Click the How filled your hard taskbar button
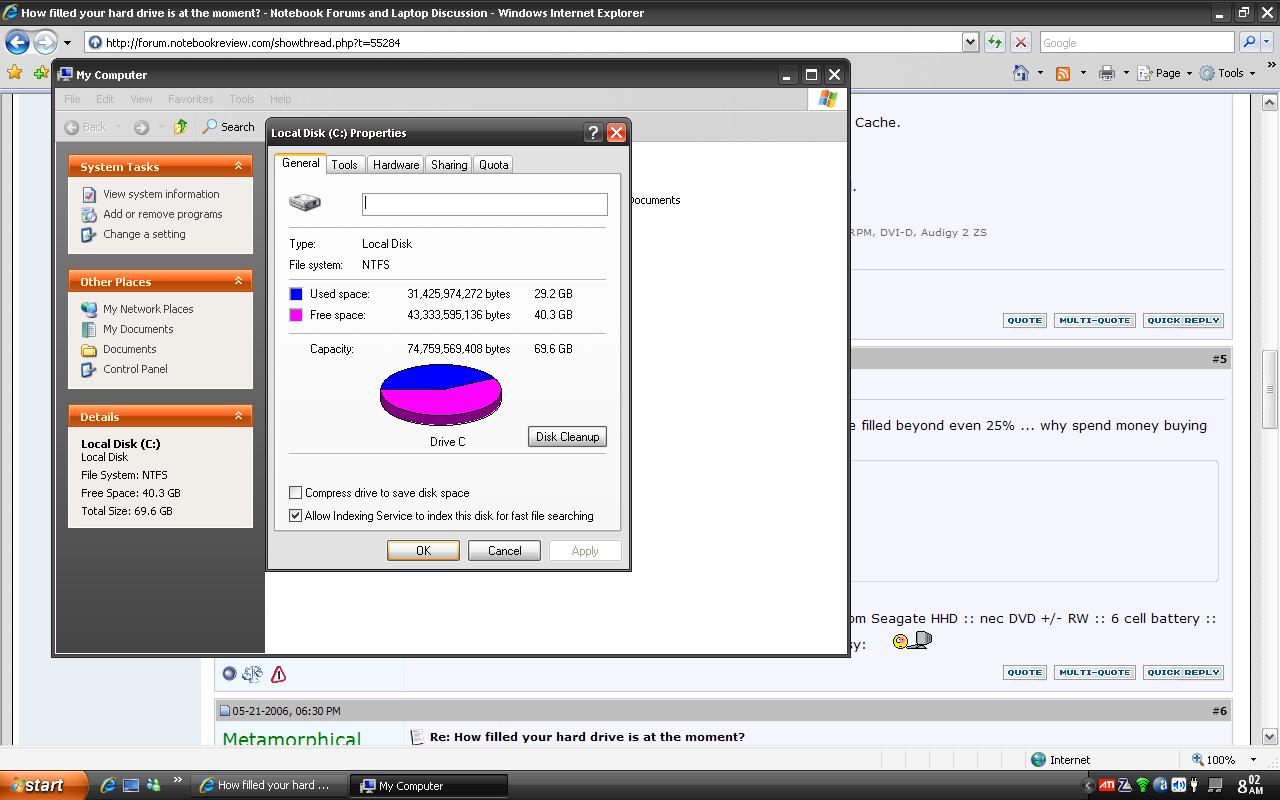 (270, 785)
